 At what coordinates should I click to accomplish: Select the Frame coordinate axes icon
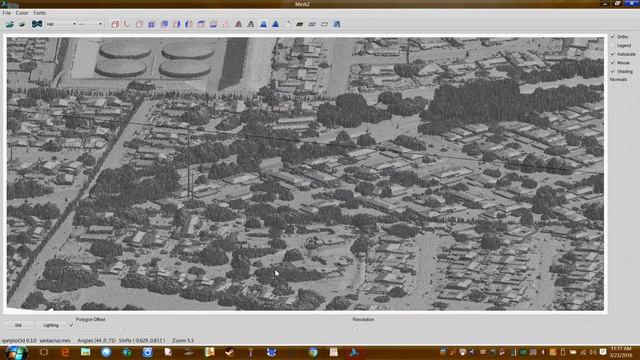coord(127,24)
